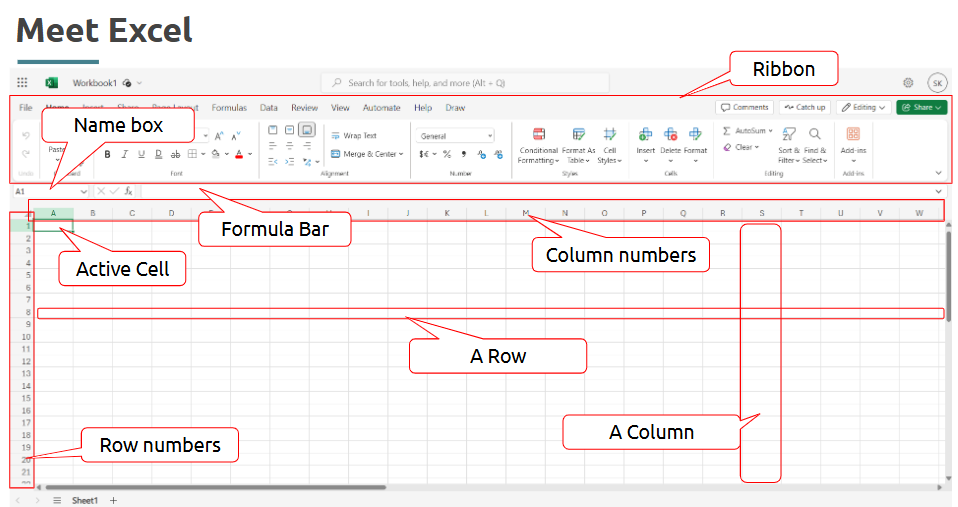Click the Delete cells icon
This screenshot has height=507, width=958.
coord(670,134)
